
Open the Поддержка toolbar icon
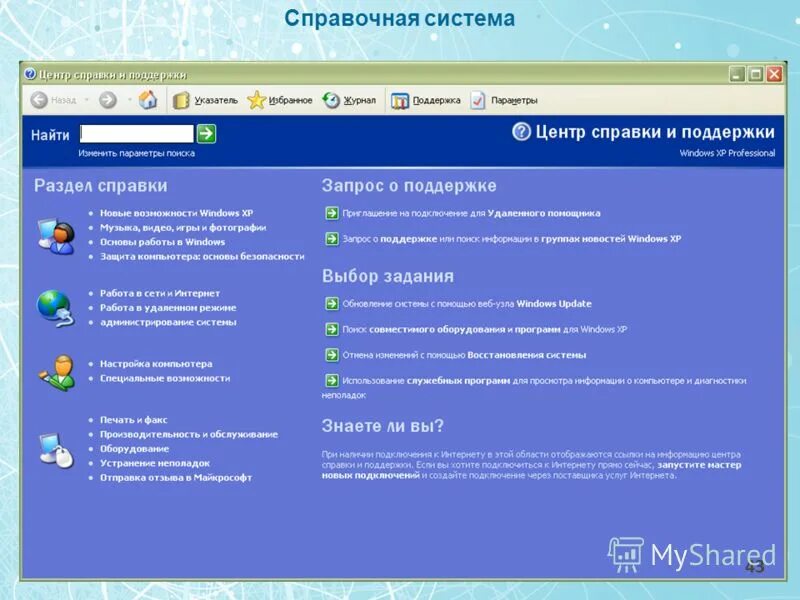[x=400, y=101]
